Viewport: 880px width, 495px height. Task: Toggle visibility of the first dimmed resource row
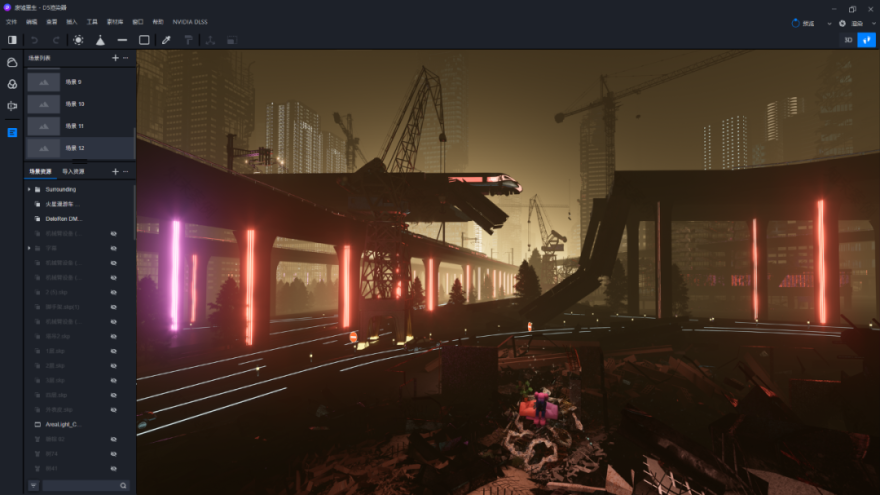pyautogui.click(x=114, y=233)
